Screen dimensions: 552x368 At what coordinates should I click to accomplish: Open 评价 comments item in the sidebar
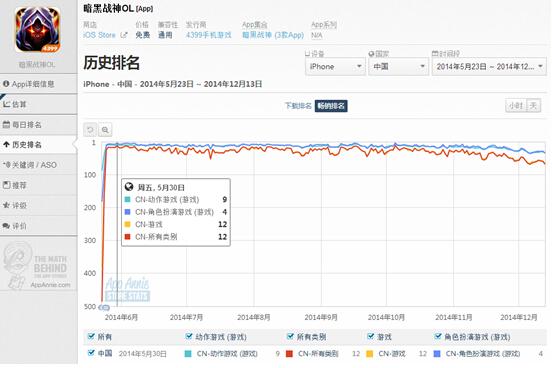(15, 226)
